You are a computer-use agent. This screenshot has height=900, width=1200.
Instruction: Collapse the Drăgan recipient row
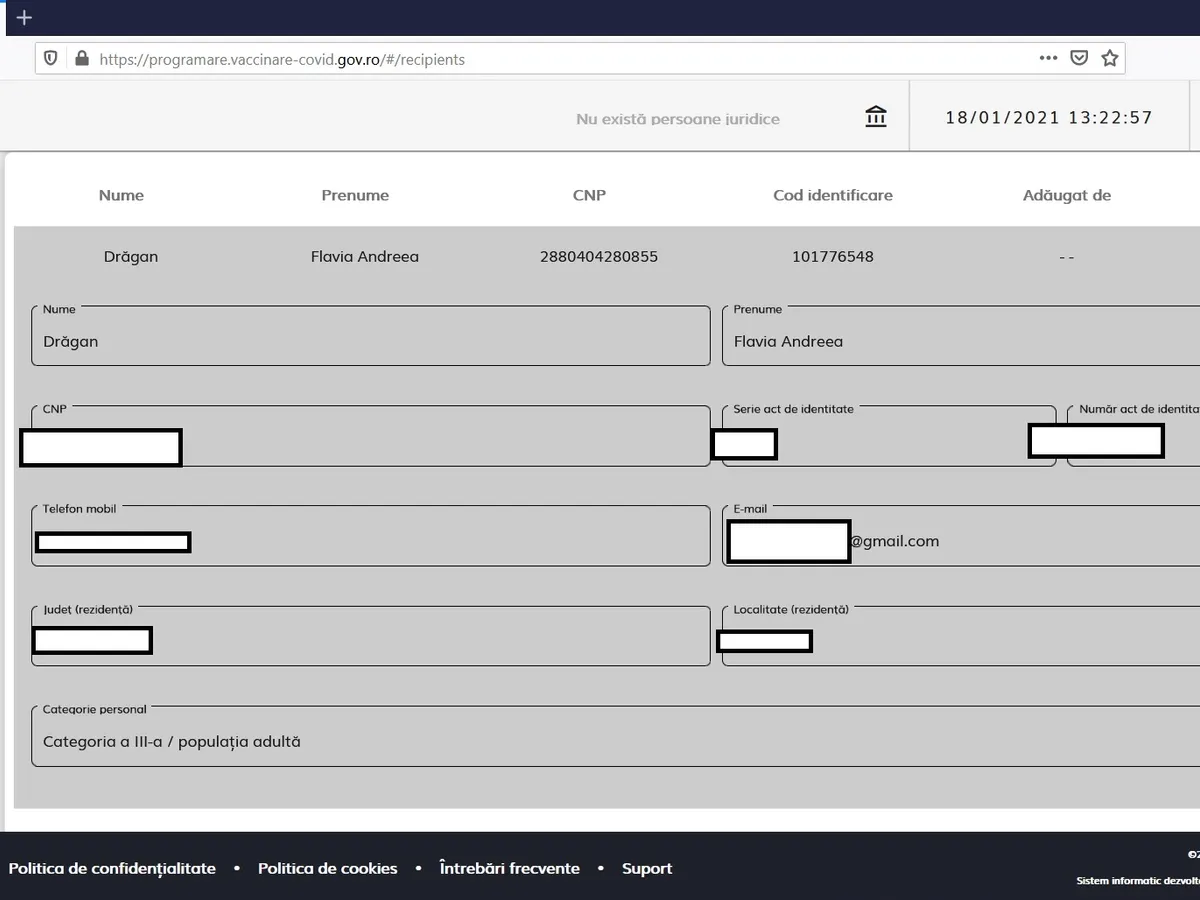tap(600, 257)
